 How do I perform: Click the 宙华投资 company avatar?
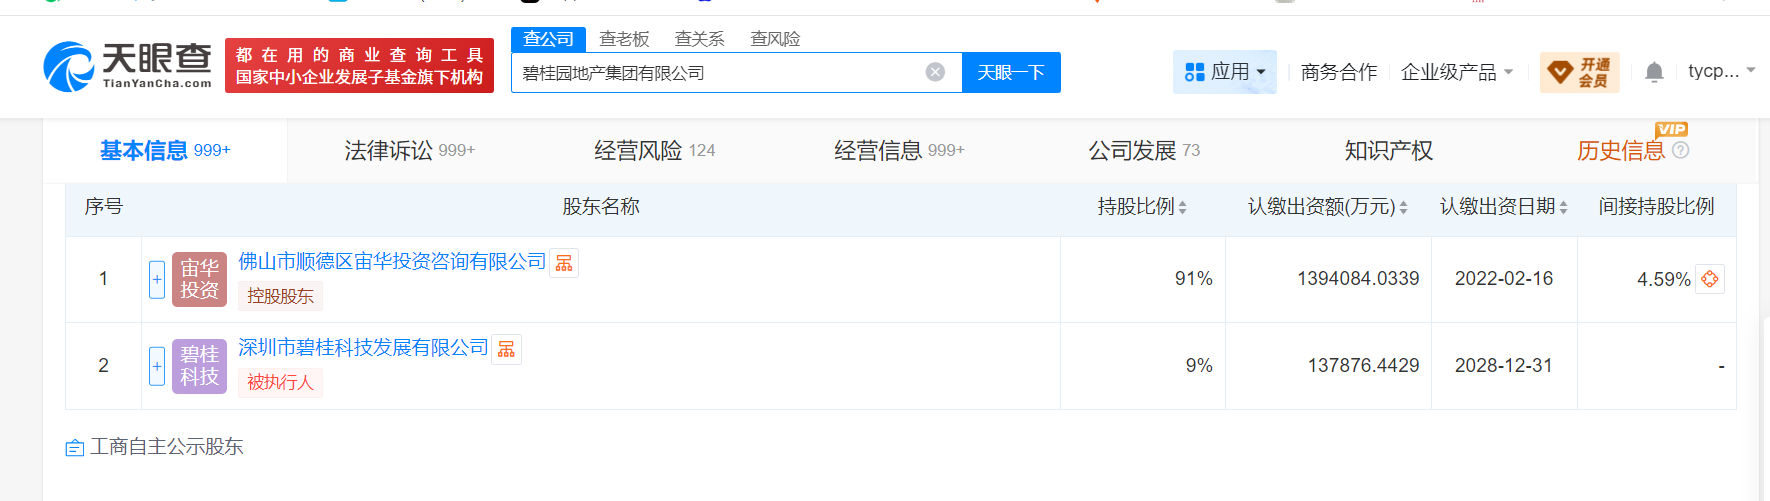tap(199, 279)
